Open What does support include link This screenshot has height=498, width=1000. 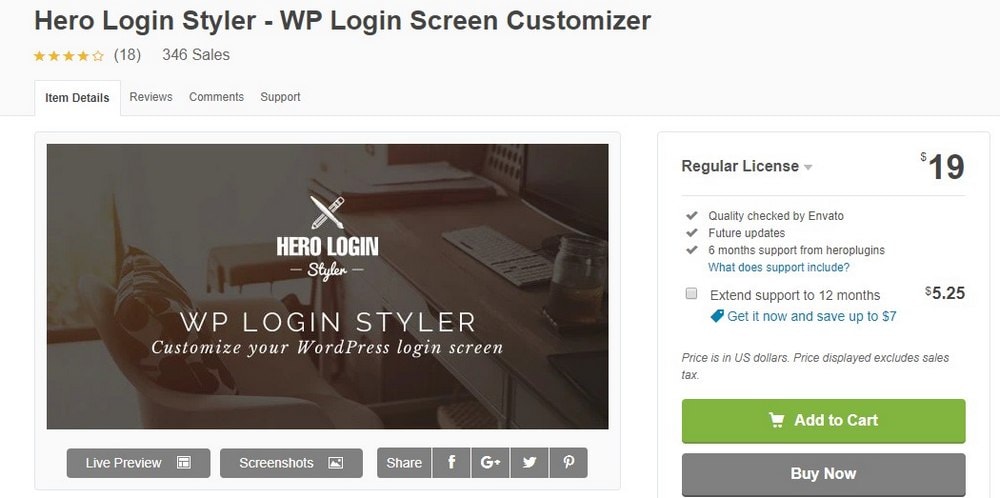tap(779, 267)
